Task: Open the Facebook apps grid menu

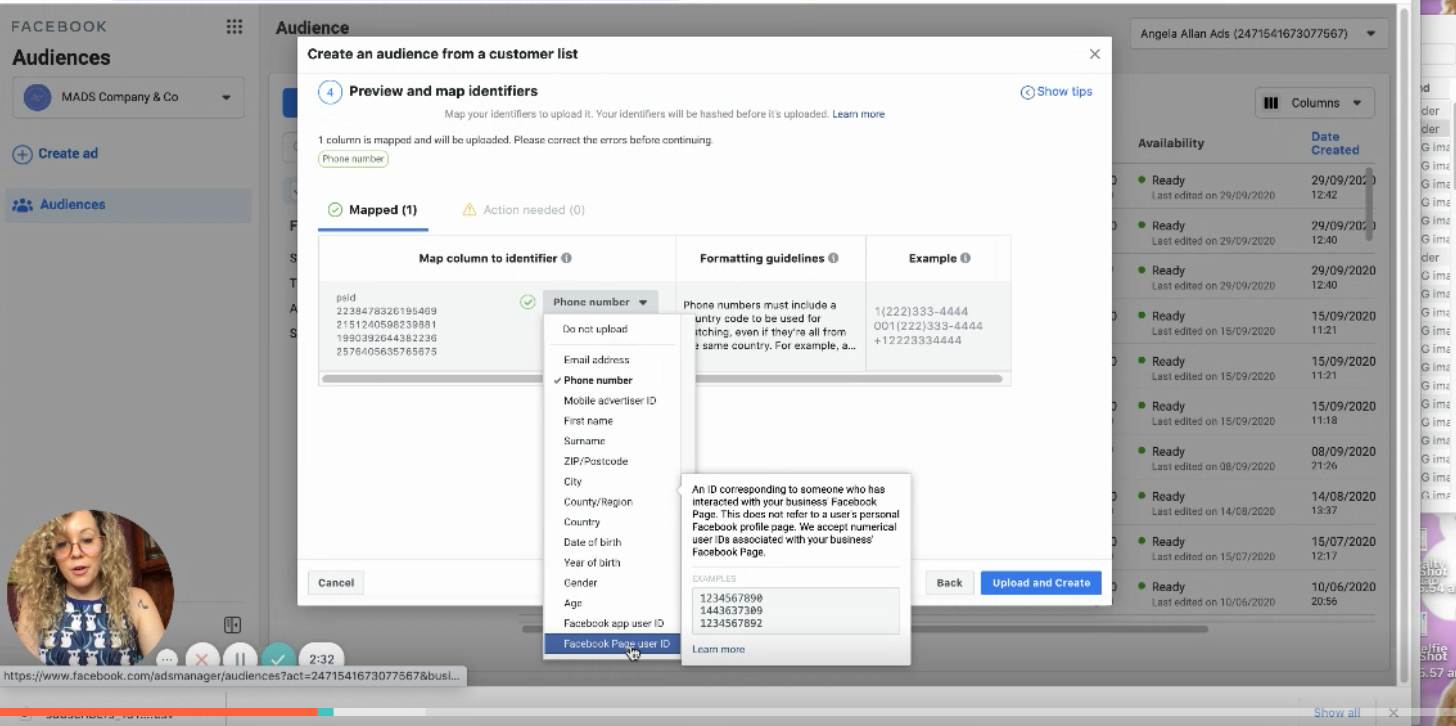Action: tap(234, 27)
